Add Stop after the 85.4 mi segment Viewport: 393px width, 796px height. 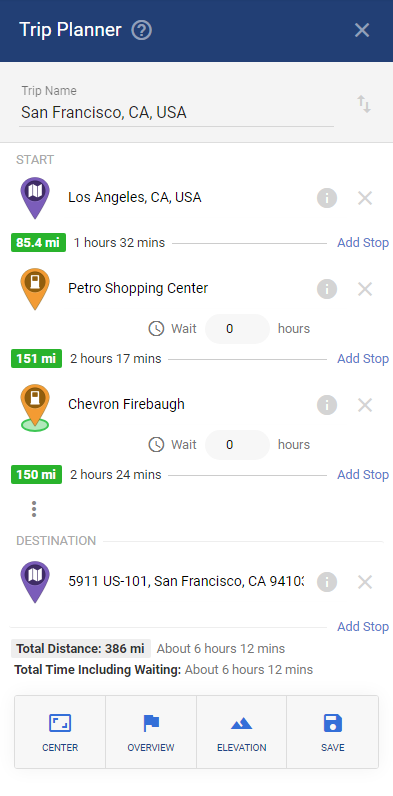click(363, 243)
